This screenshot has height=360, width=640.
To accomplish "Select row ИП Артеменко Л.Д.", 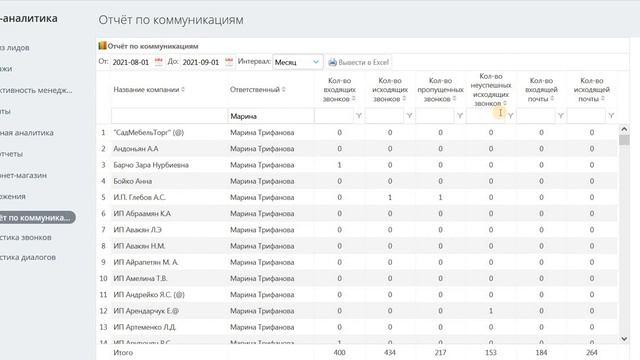I will 357,327.
